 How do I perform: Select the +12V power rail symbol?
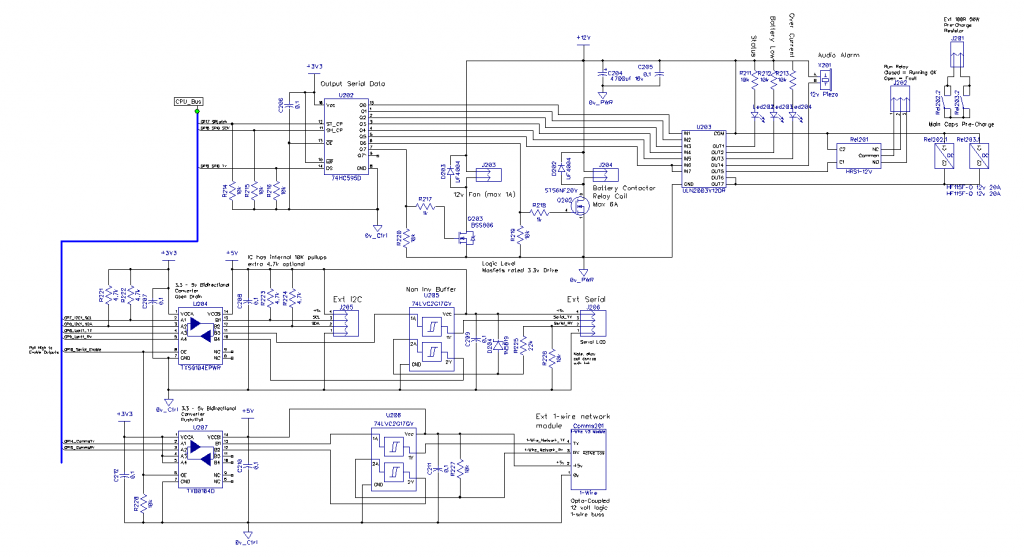584,40
